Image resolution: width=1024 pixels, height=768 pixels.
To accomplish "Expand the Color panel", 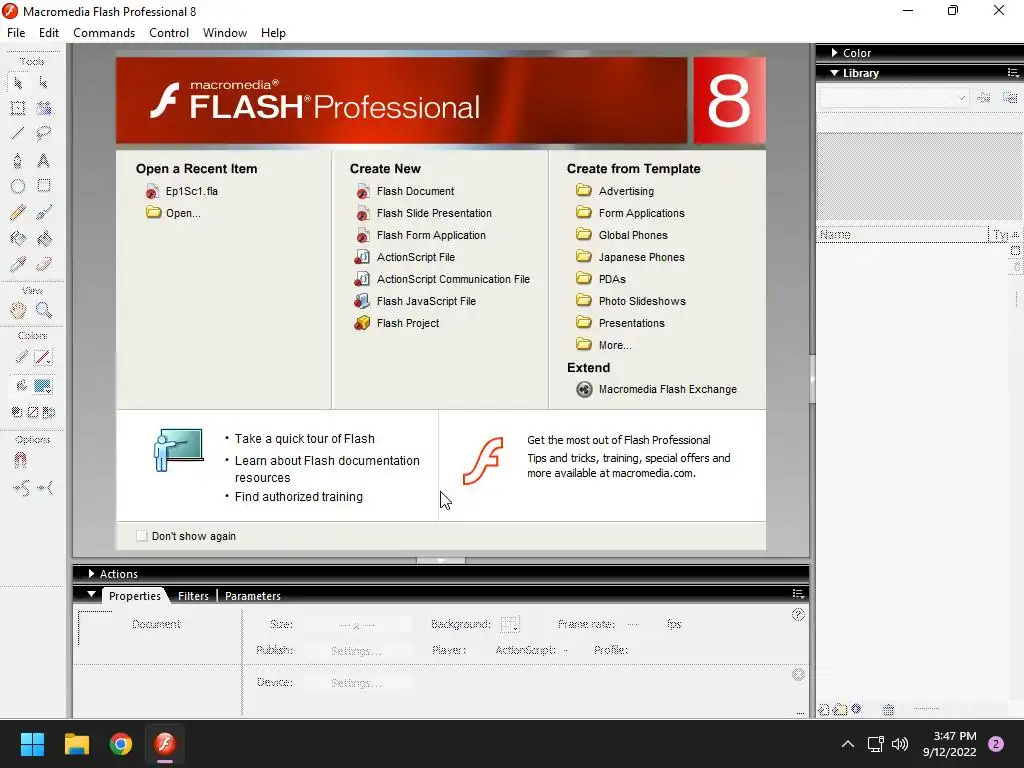I will 835,52.
